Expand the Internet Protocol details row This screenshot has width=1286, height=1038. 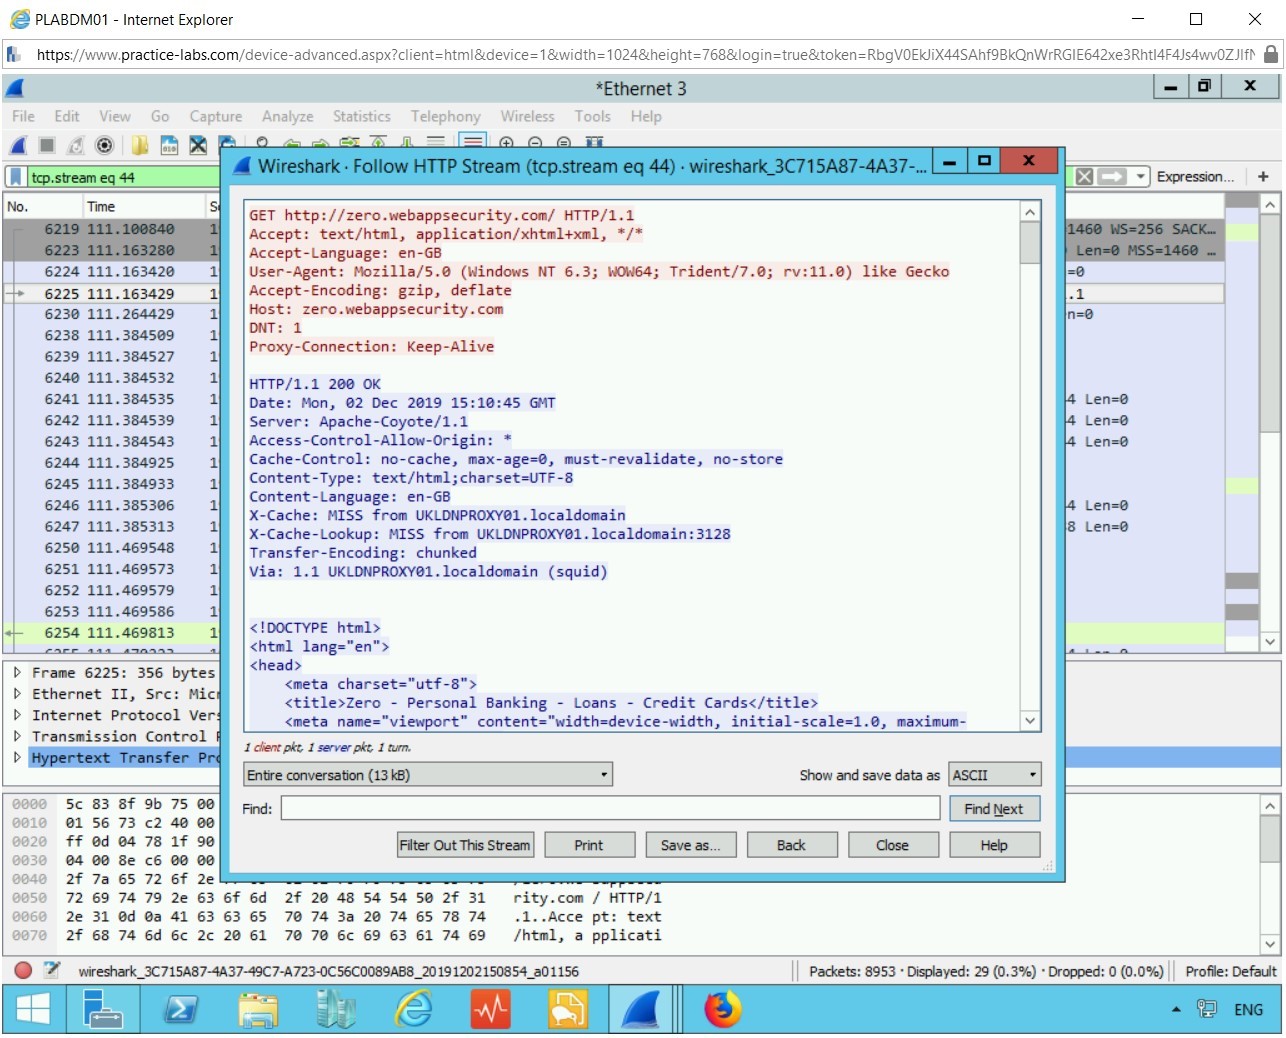pos(17,715)
